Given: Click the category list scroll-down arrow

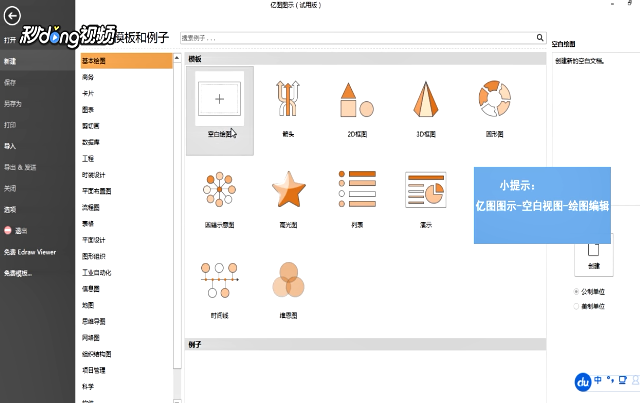Looking at the screenshot, I should tap(177, 401).
